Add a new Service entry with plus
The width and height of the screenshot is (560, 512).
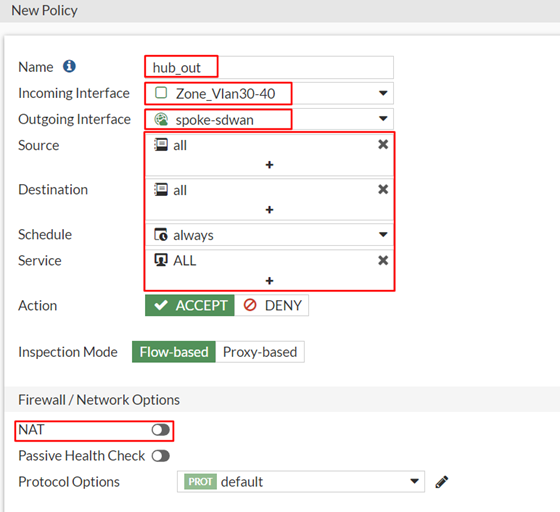pos(269,281)
